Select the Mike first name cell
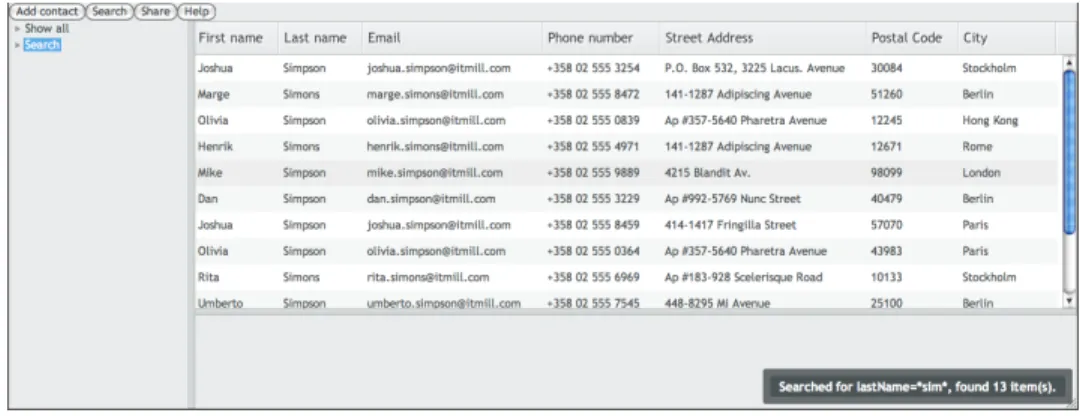 210,173
